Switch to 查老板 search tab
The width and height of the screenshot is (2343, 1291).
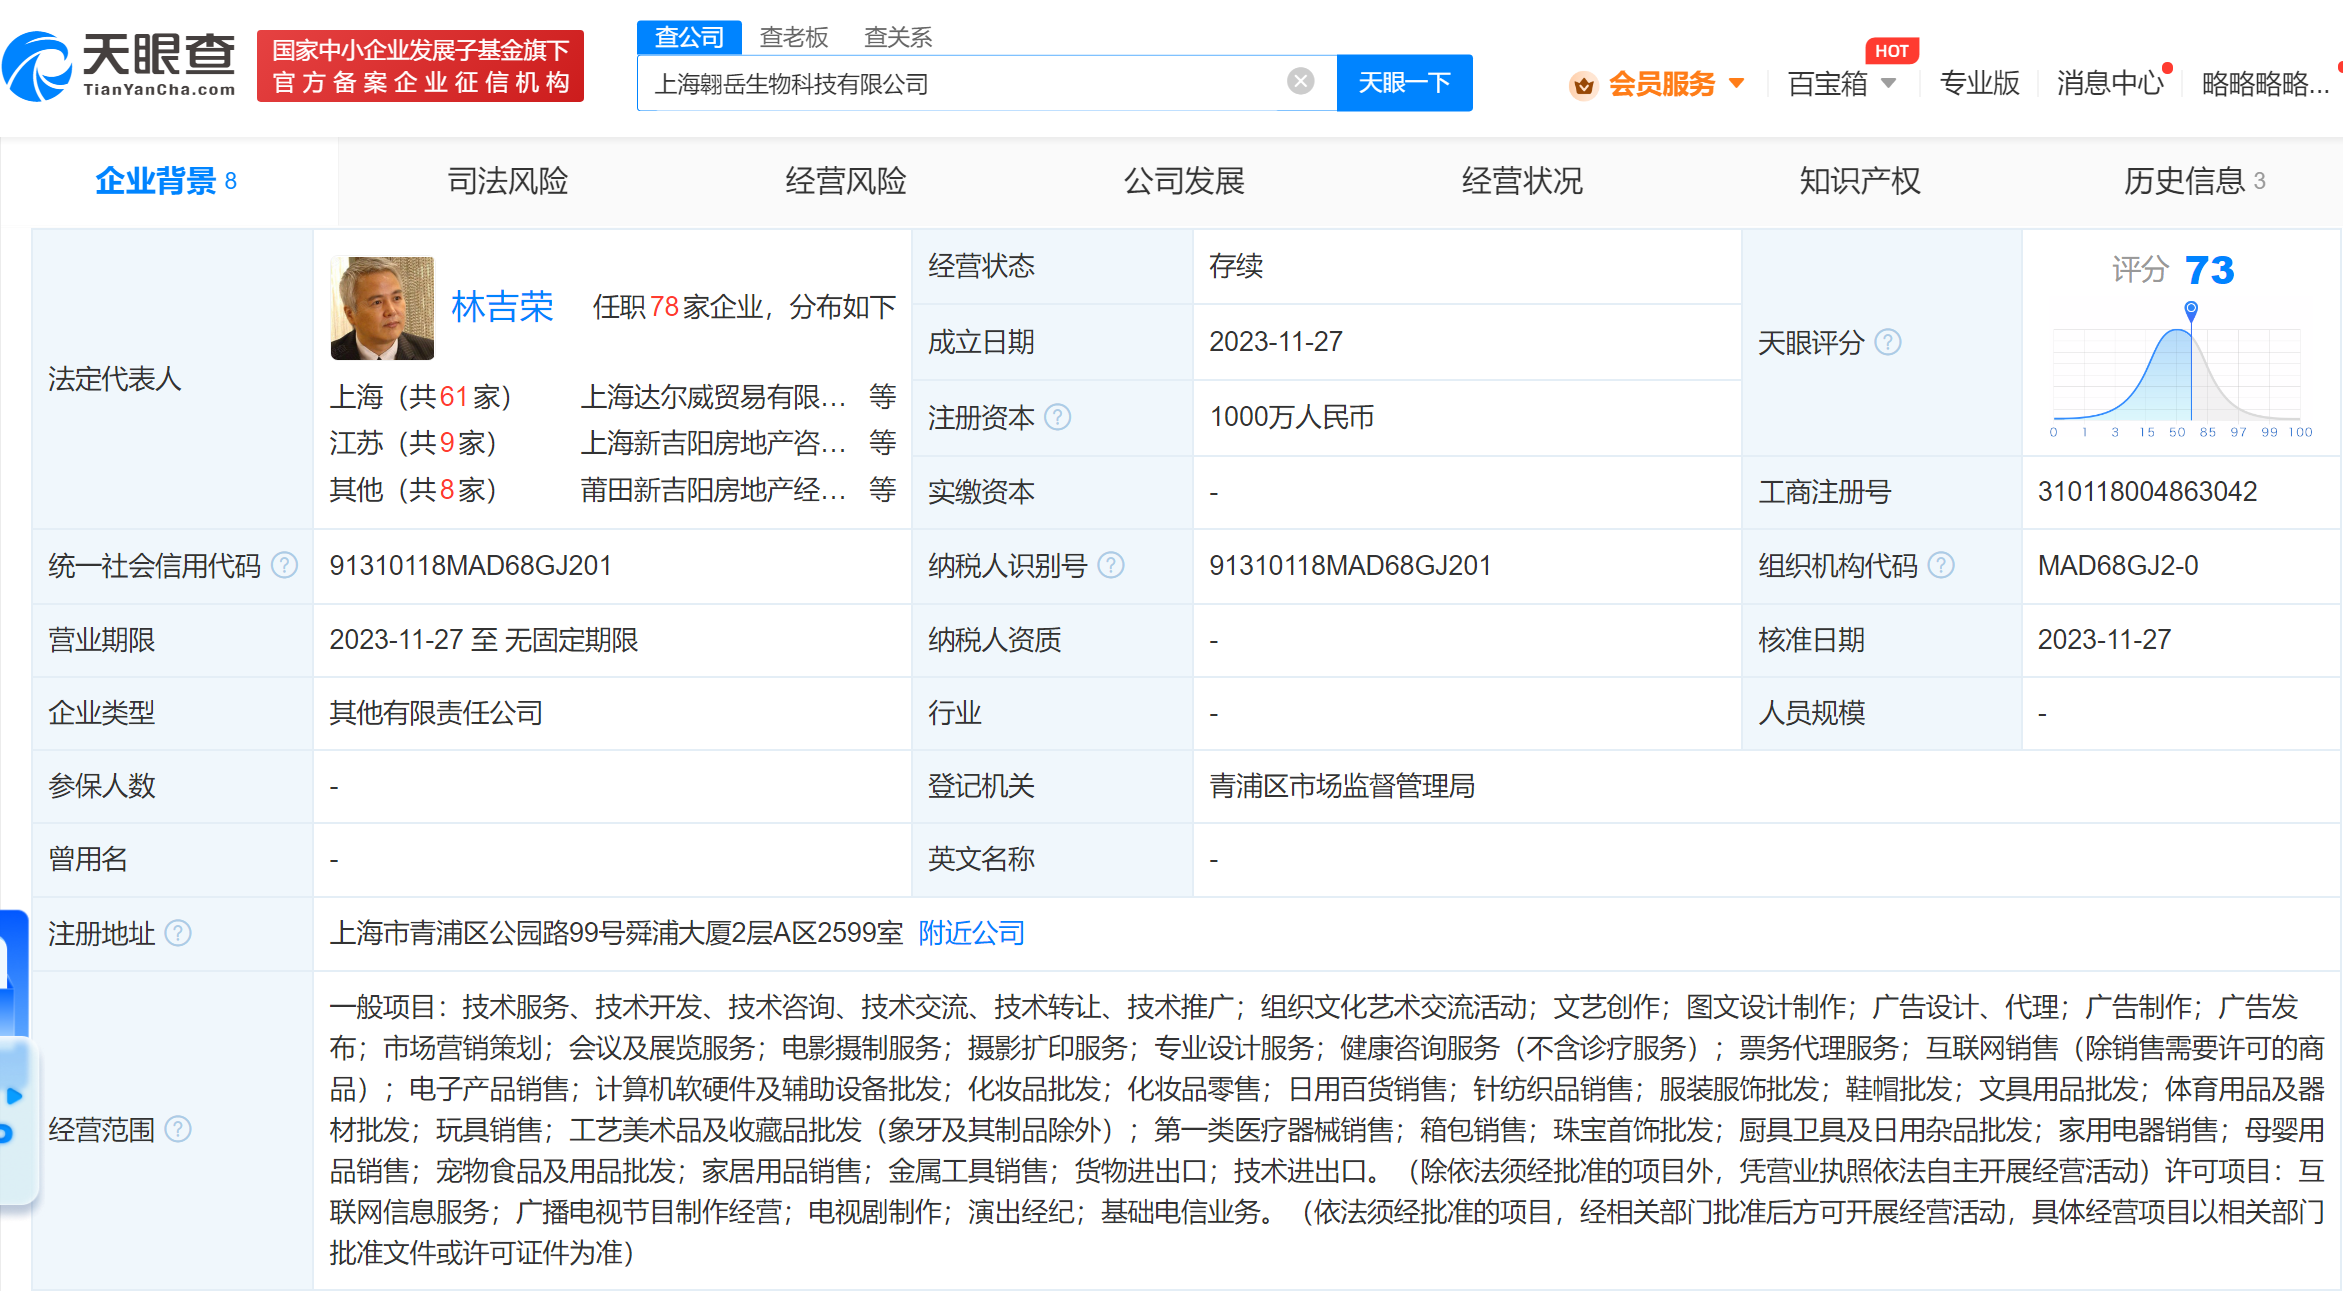coord(794,37)
